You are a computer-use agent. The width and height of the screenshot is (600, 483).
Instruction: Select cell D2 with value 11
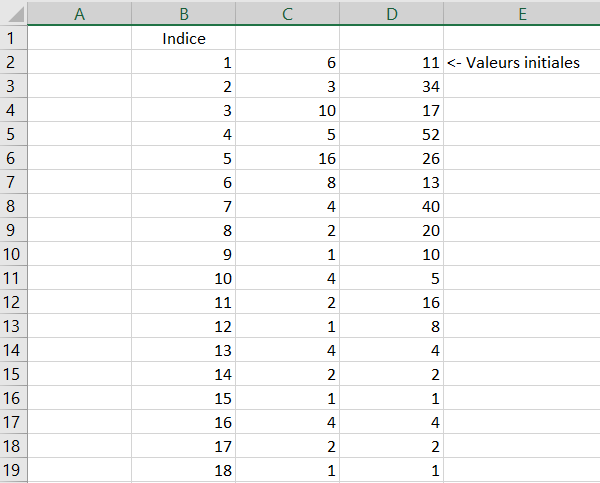pos(392,62)
